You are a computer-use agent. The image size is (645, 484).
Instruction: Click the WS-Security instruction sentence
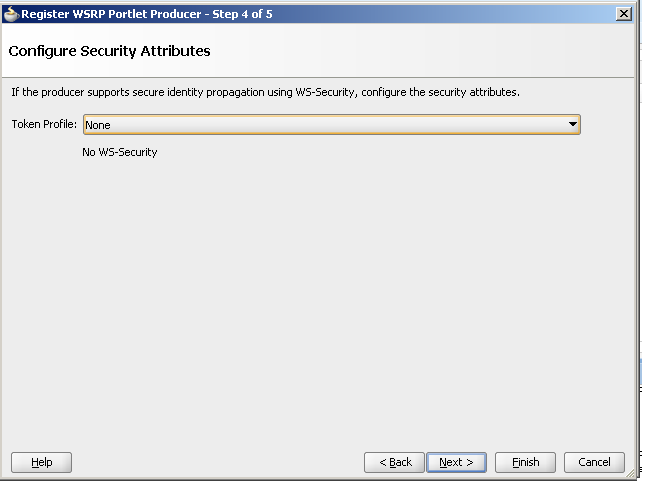pyautogui.click(x=266, y=92)
